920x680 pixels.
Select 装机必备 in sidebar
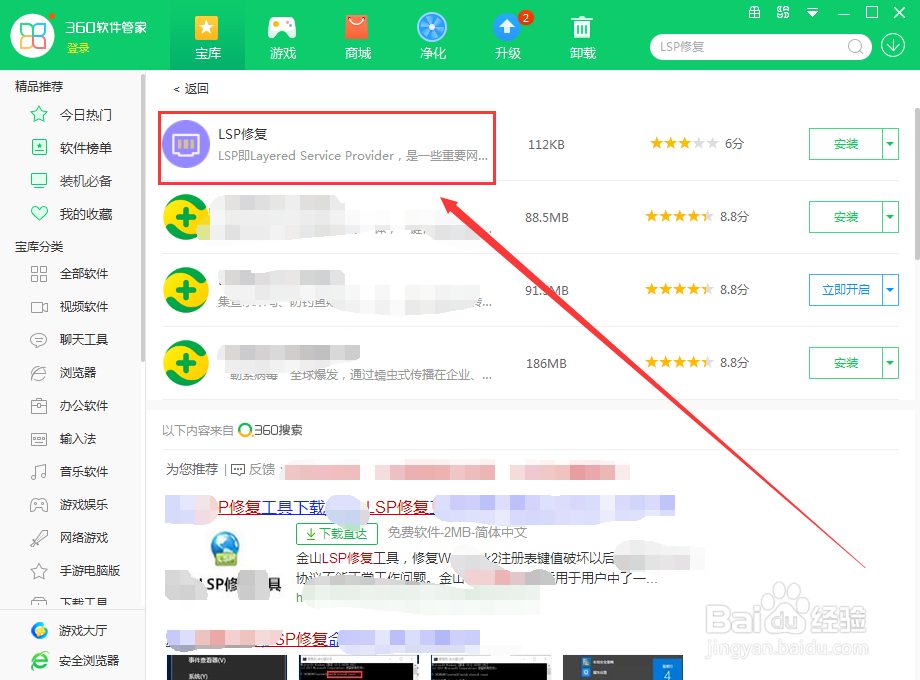click(x=86, y=181)
